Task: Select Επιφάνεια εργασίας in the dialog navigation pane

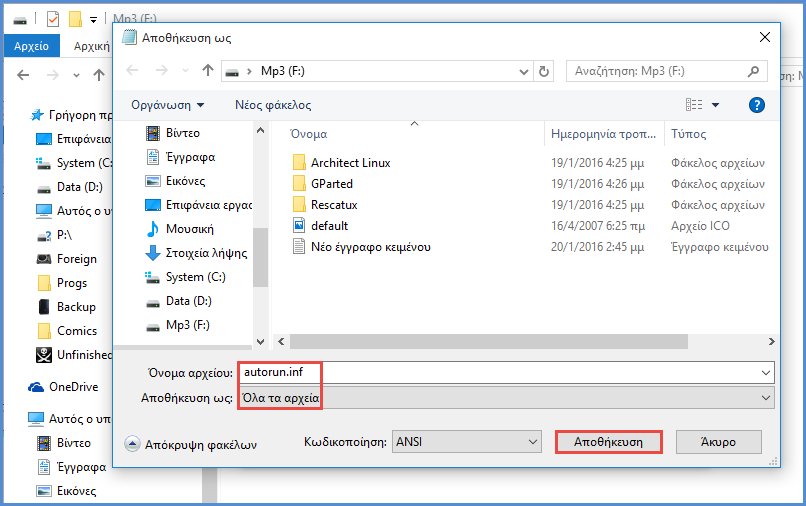Action: pos(199,205)
